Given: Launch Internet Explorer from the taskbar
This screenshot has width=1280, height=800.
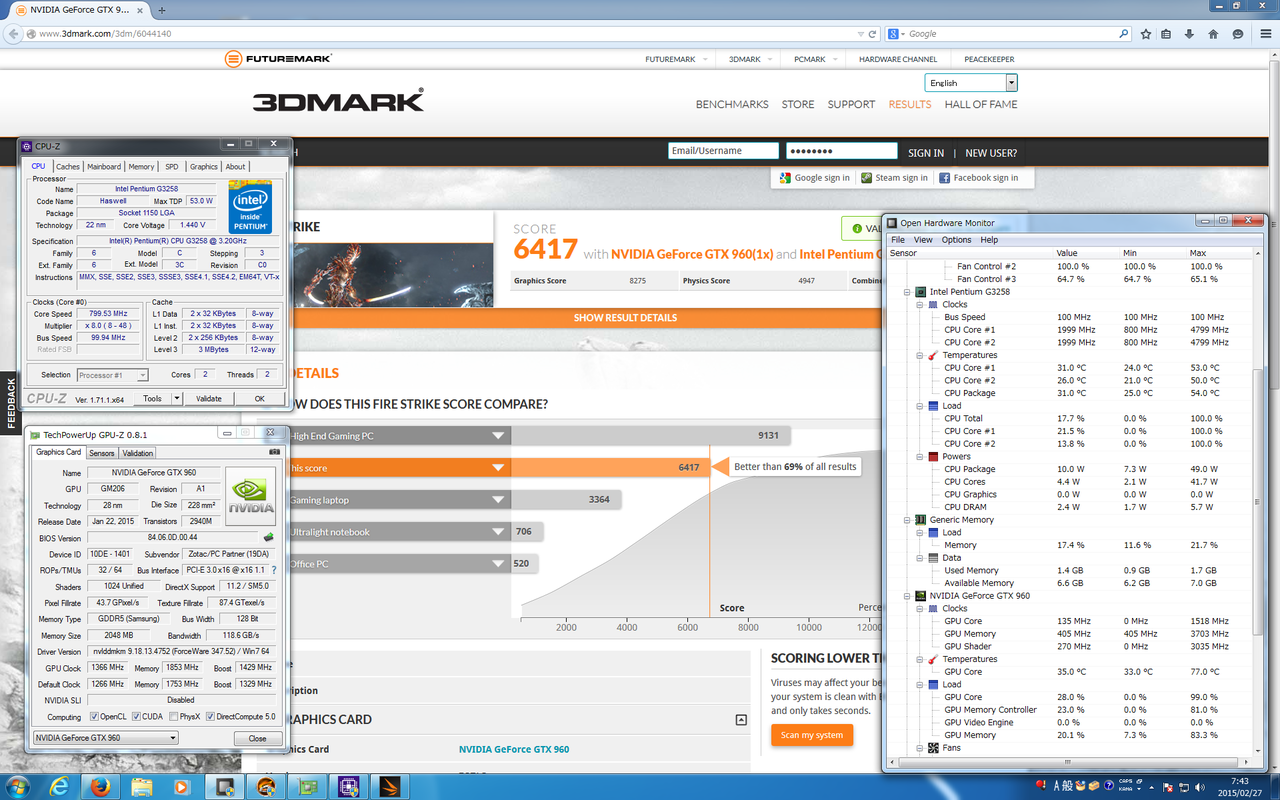Looking at the screenshot, I should coord(59,786).
